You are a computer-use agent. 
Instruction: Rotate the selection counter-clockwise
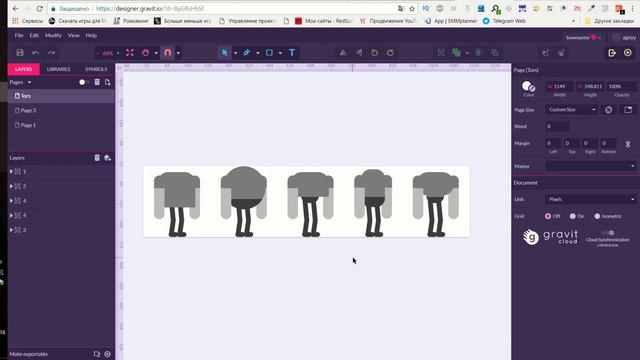374,53
